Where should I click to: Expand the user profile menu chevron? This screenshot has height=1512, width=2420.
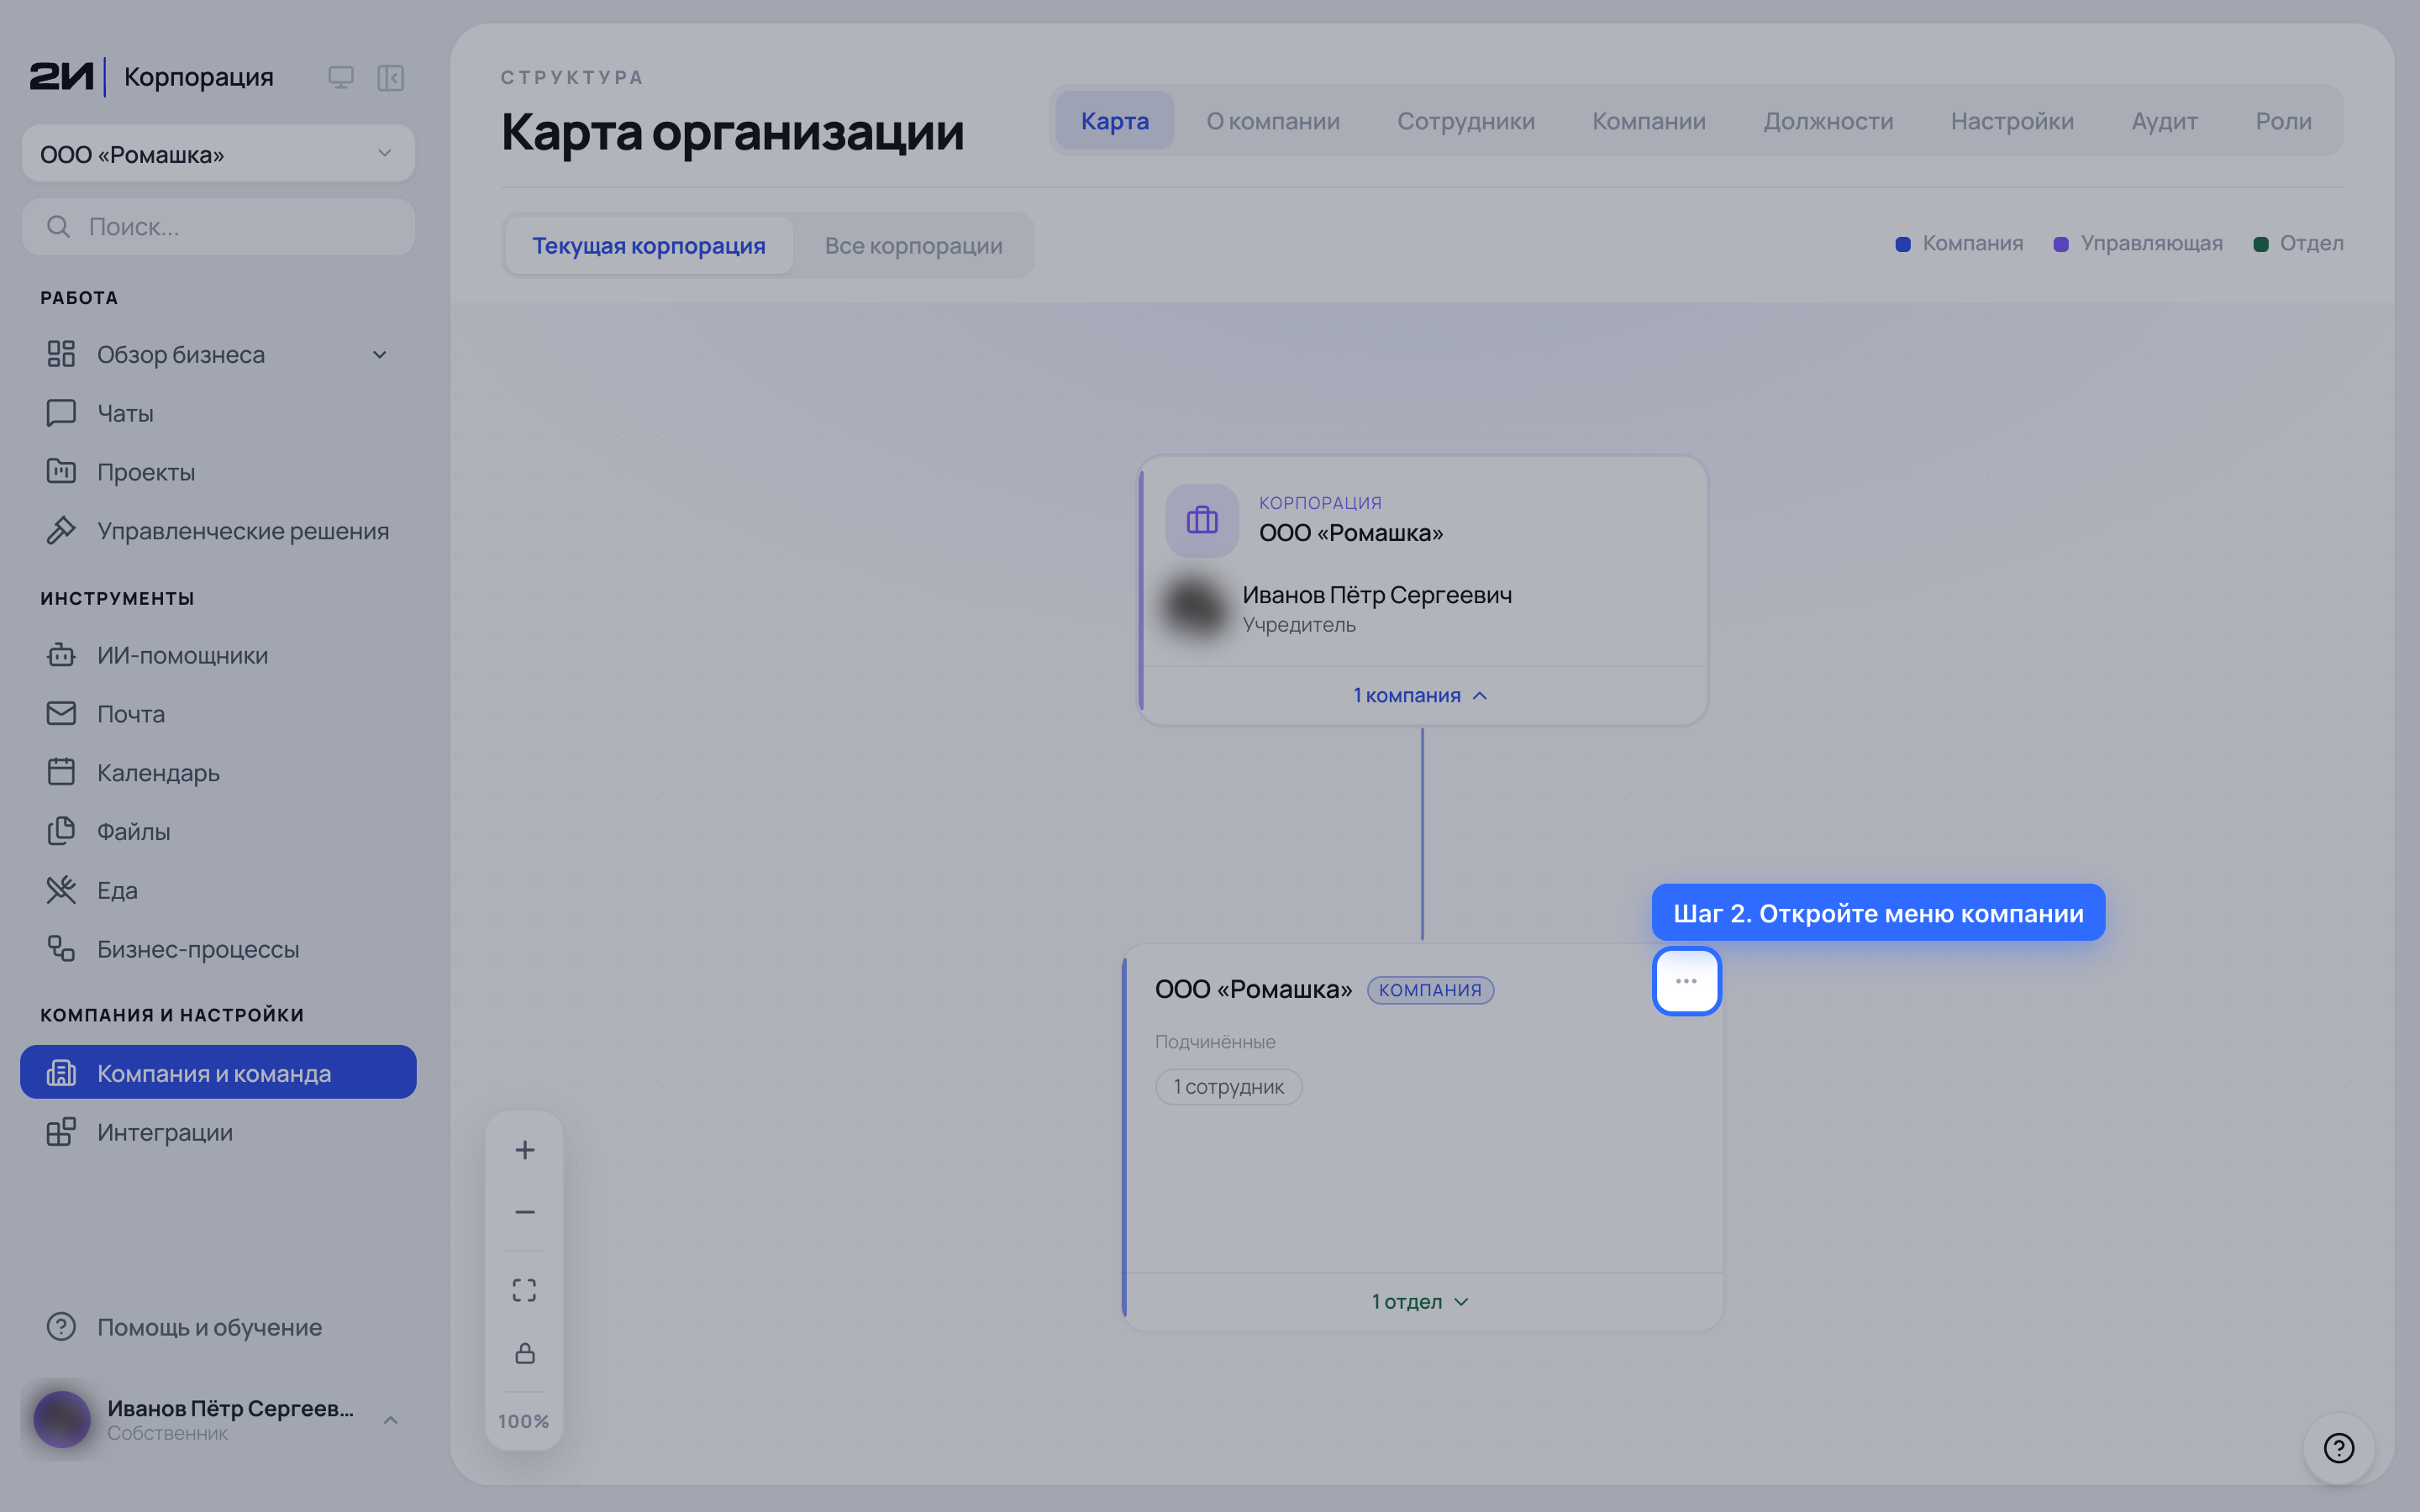point(391,1420)
